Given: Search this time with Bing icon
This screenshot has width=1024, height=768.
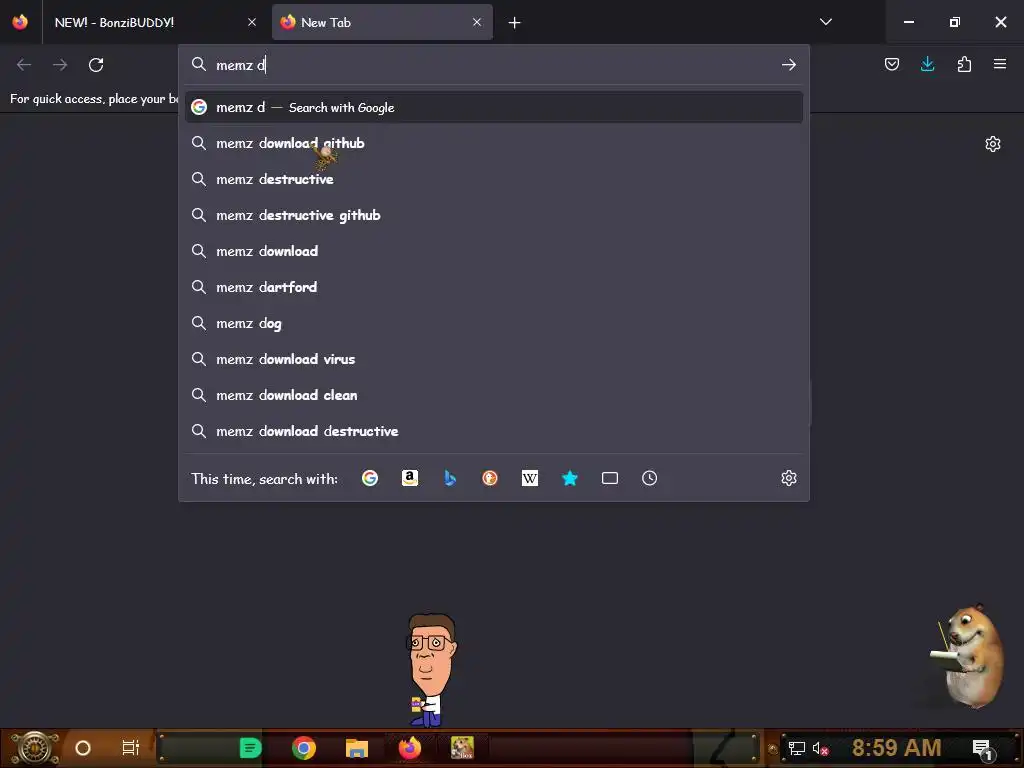Looking at the screenshot, I should [450, 478].
